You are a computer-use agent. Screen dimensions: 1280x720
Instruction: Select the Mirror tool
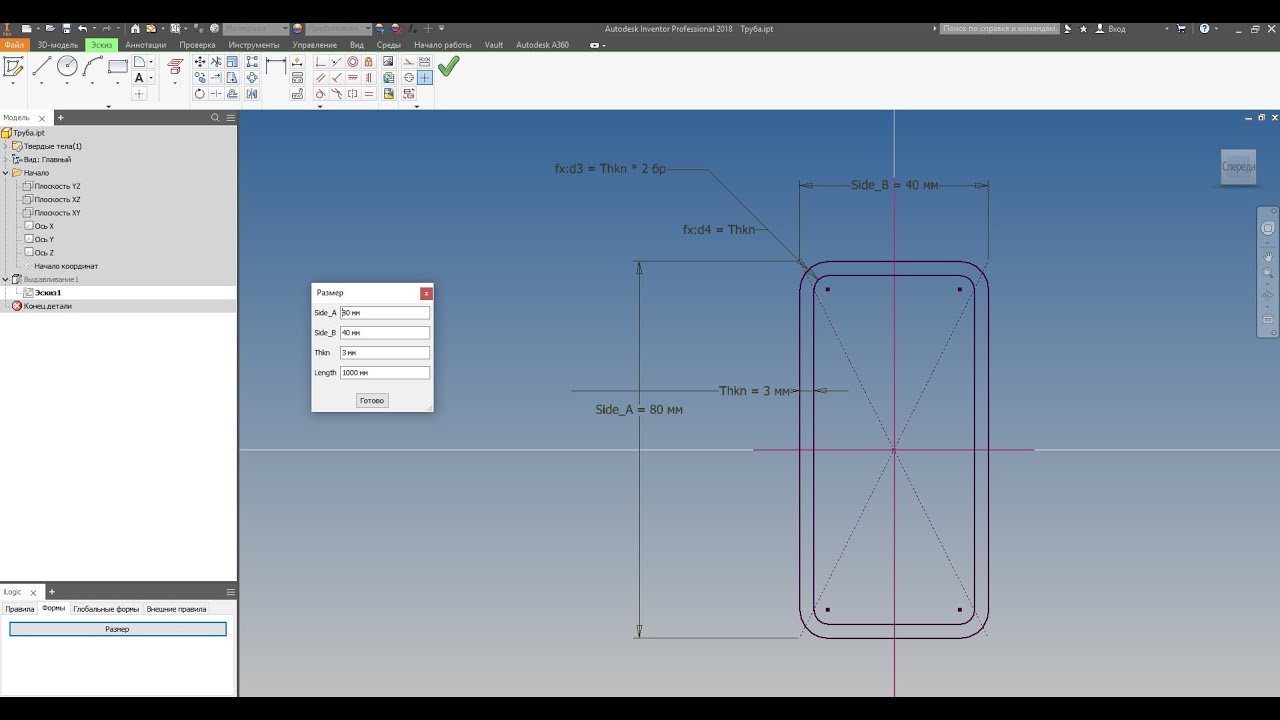tap(252, 94)
